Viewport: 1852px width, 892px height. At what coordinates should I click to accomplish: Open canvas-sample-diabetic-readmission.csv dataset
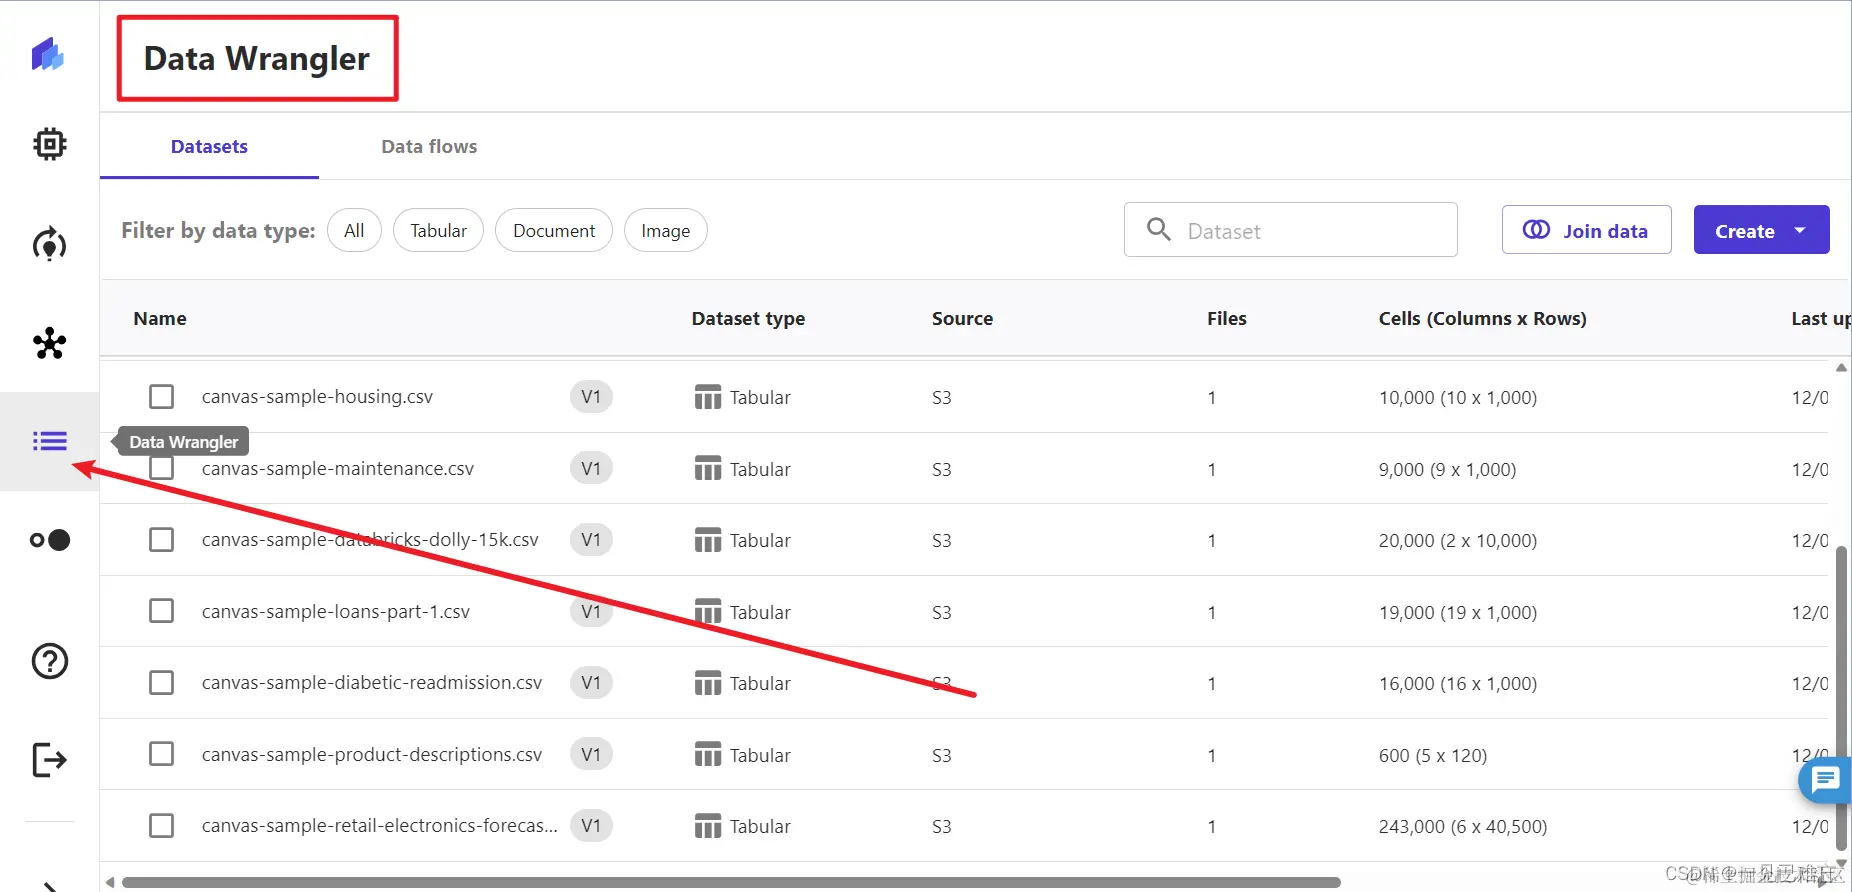tap(372, 682)
